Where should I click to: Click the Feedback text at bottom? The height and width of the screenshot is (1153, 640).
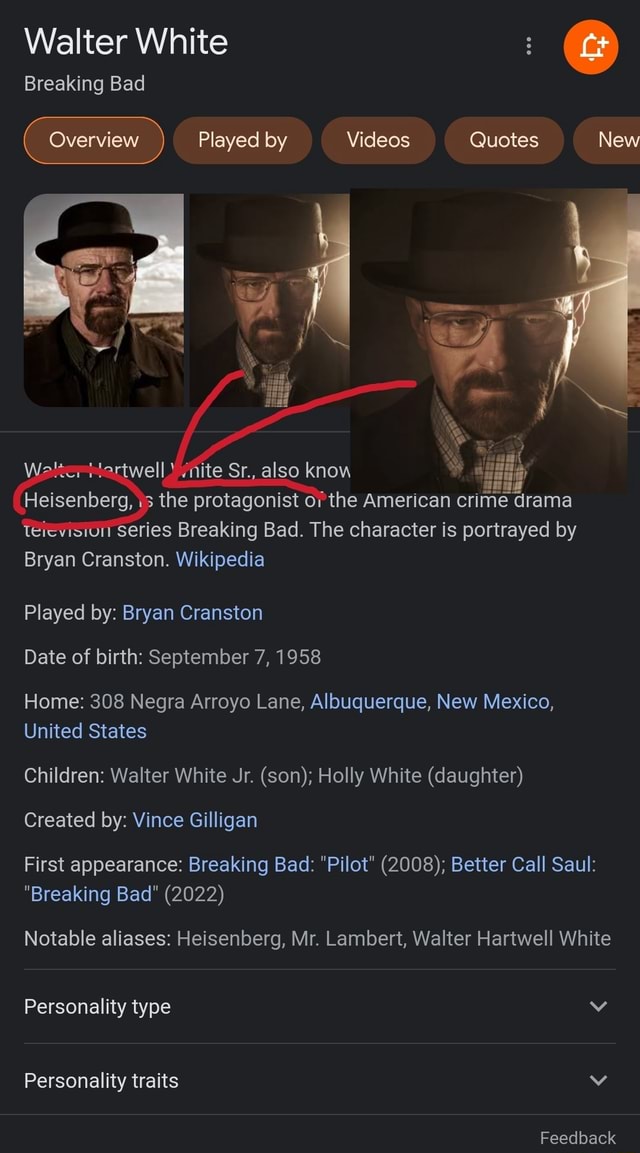tap(577, 1138)
